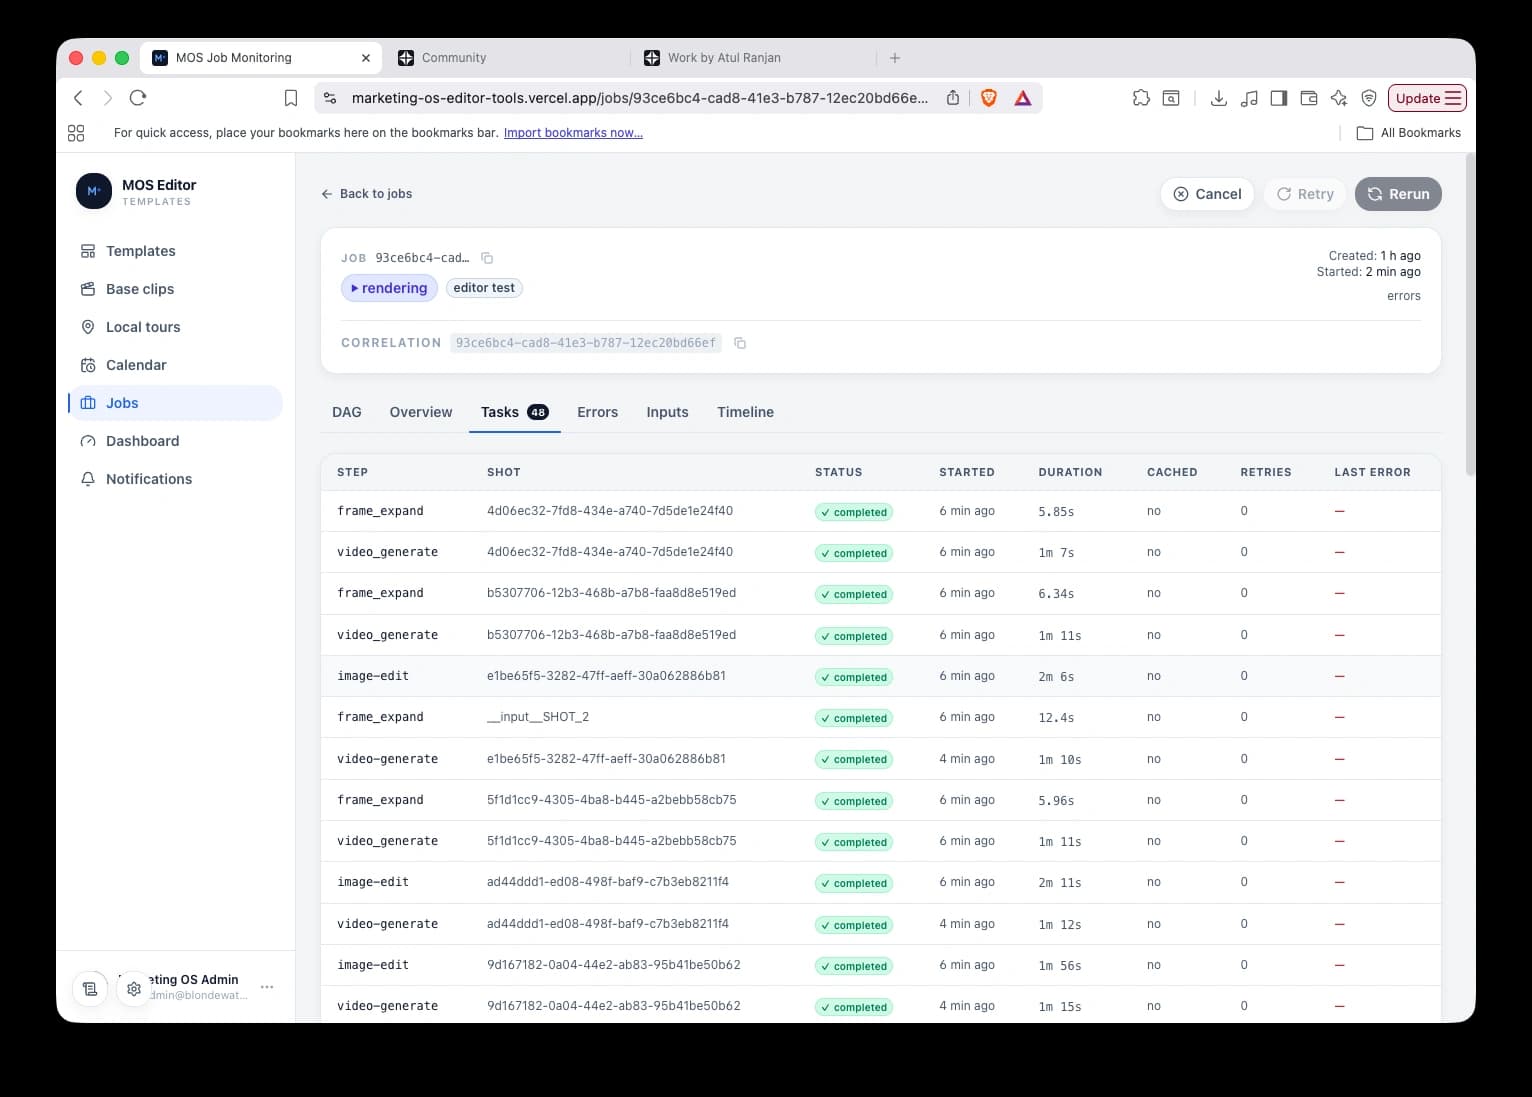The width and height of the screenshot is (1532, 1097).
Task: Click the MOS Editor logo
Action: pyautogui.click(x=94, y=191)
